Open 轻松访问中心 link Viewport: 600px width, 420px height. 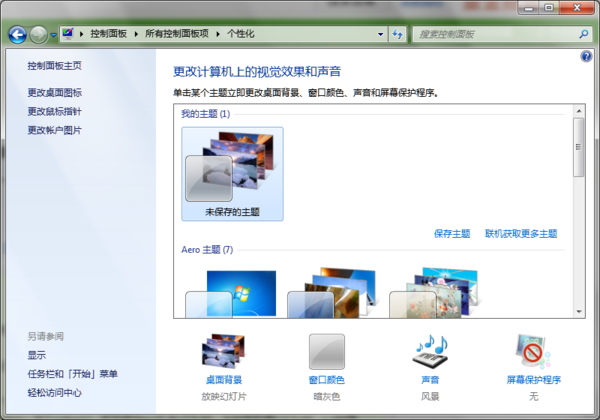click(x=54, y=392)
